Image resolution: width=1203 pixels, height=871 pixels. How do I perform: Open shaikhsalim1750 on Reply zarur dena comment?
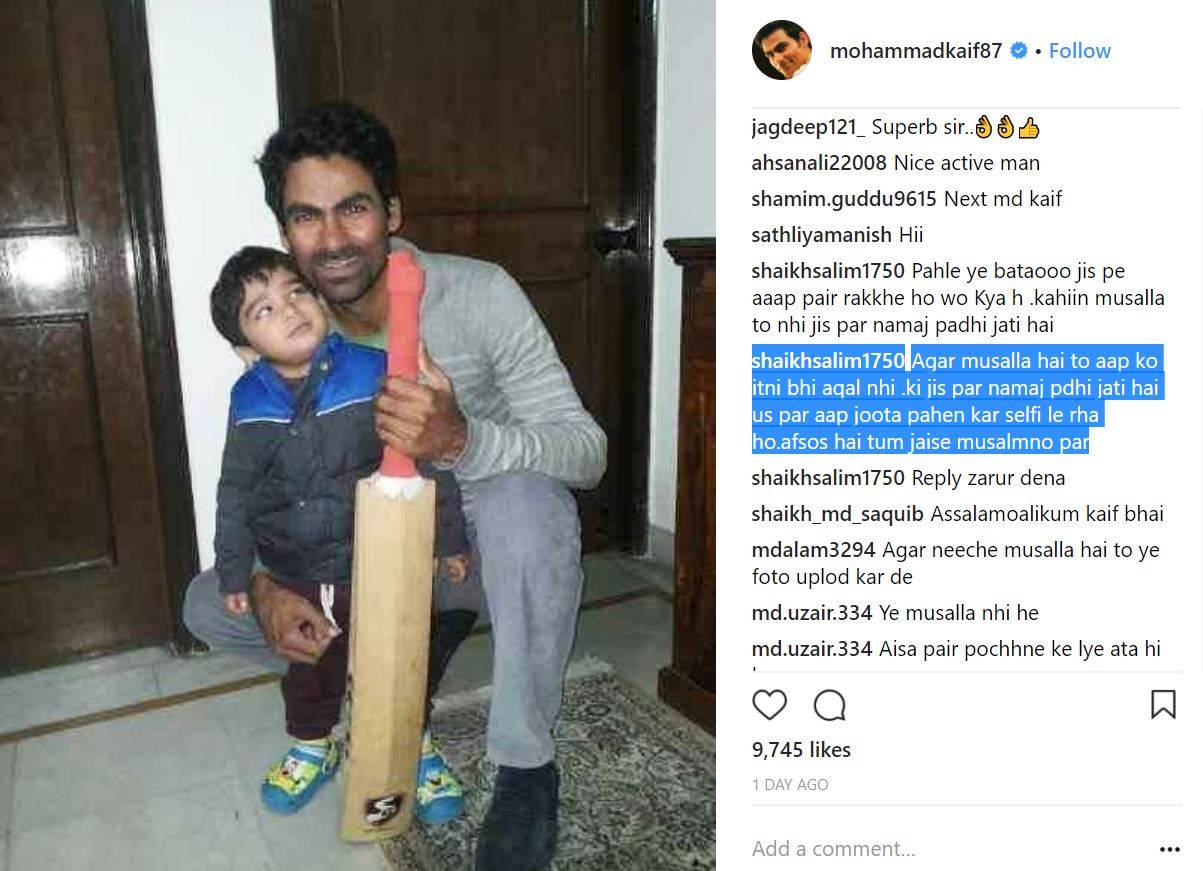828,478
